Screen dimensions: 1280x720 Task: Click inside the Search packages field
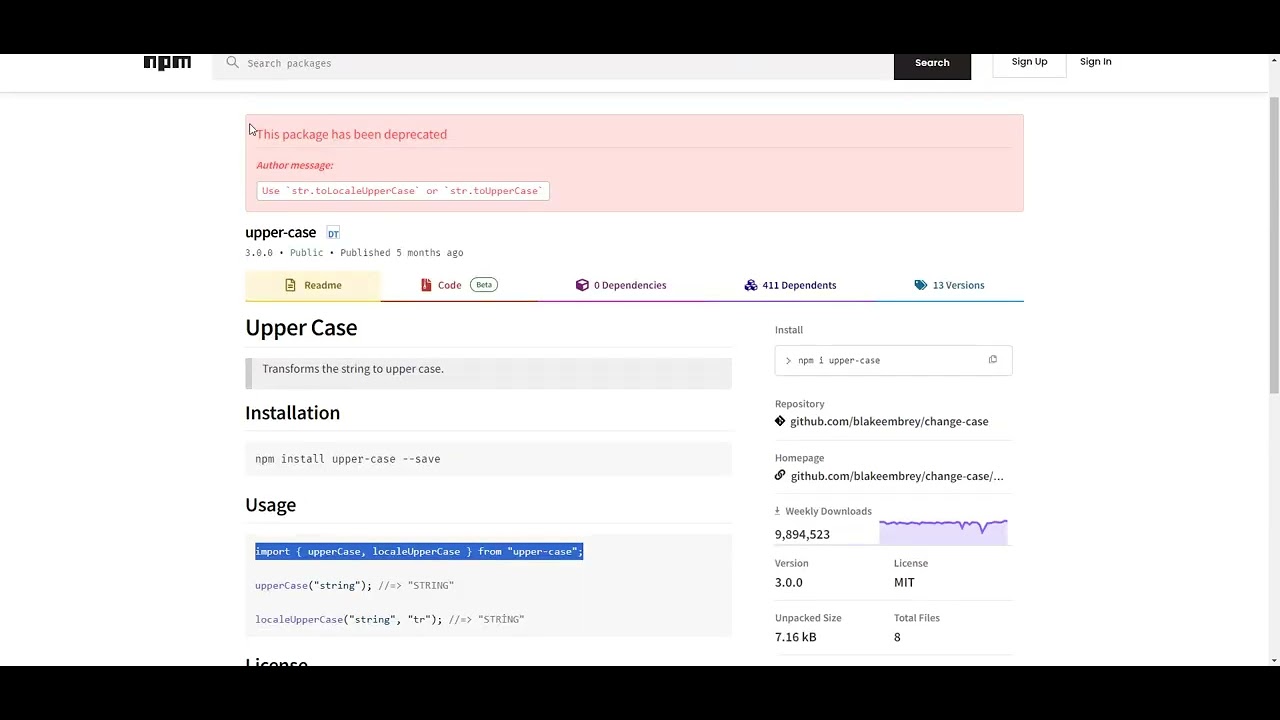[550, 63]
